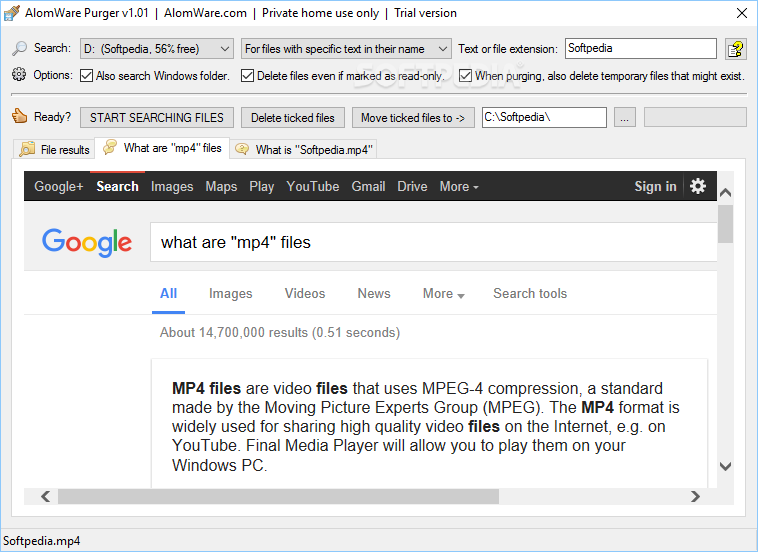This screenshot has height=552, width=758.
Task: Toggle also delete temporary files checkbox
Action: [x=465, y=76]
